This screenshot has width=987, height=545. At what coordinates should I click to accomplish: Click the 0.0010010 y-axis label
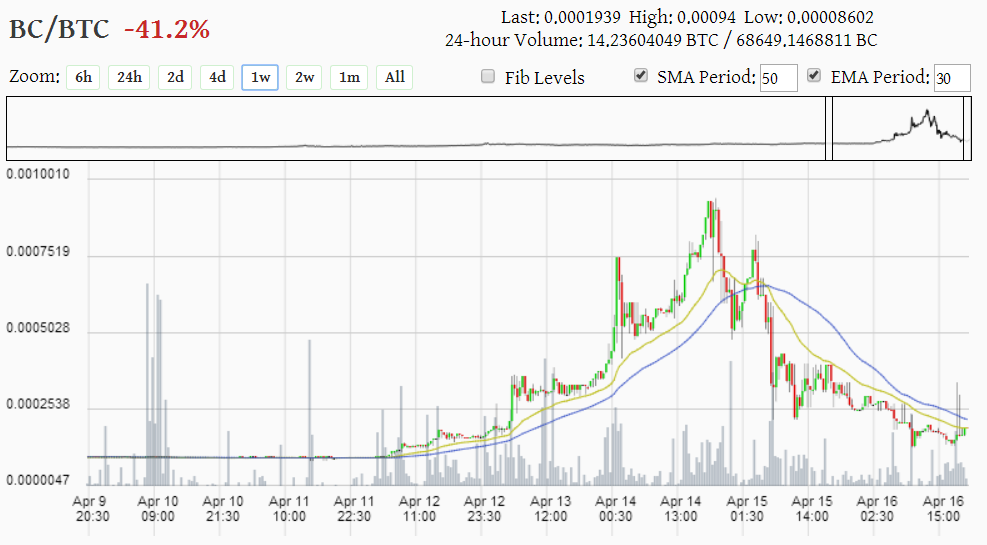coord(38,174)
